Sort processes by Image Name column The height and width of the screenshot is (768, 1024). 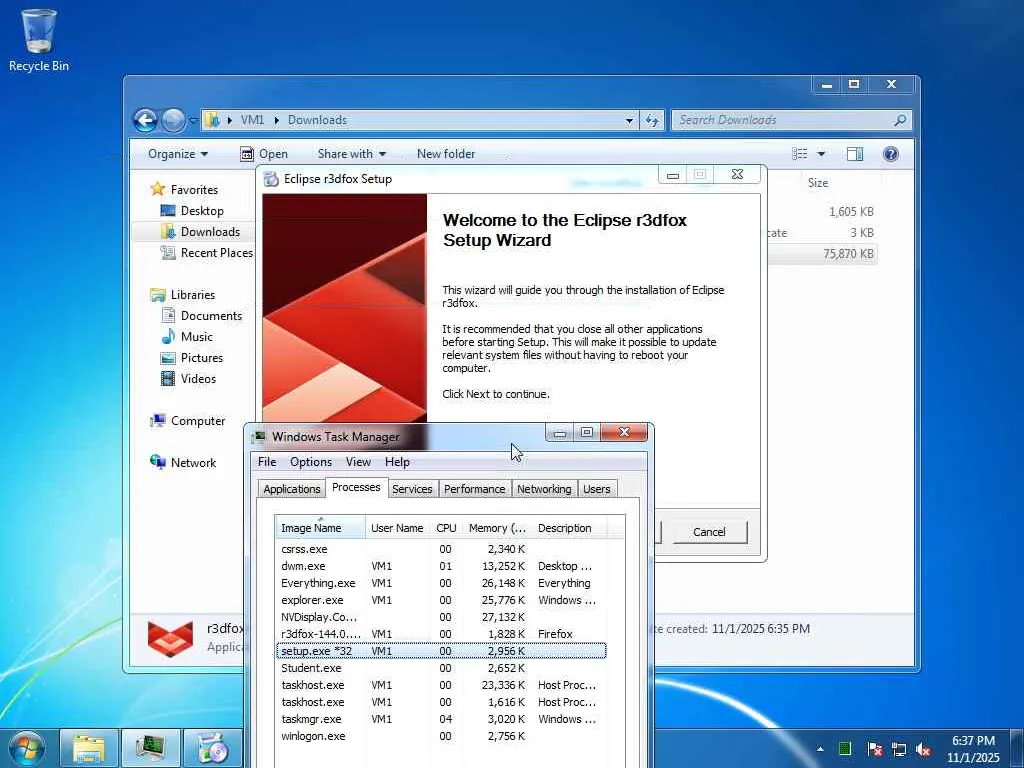(320, 528)
